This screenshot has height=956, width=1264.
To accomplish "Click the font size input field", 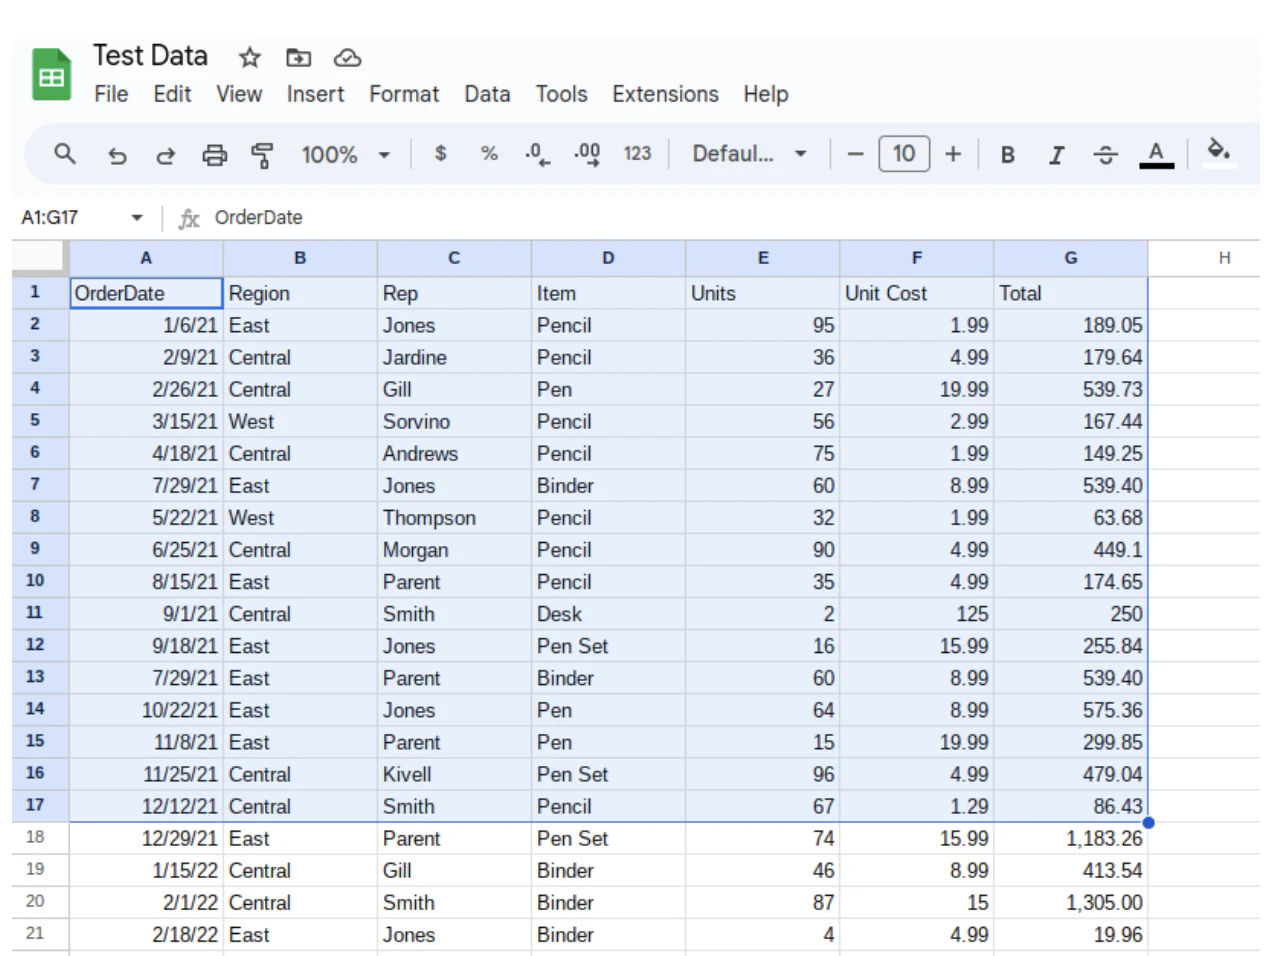I will click(904, 154).
